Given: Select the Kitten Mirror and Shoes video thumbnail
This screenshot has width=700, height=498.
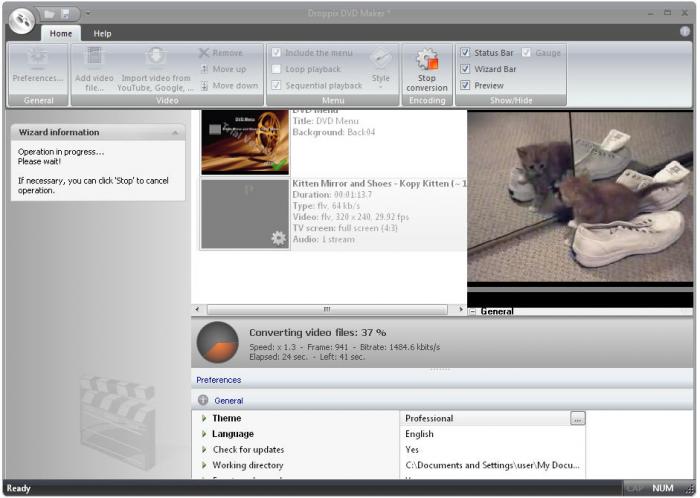Looking at the screenshot, I should [x=244, y=213].
